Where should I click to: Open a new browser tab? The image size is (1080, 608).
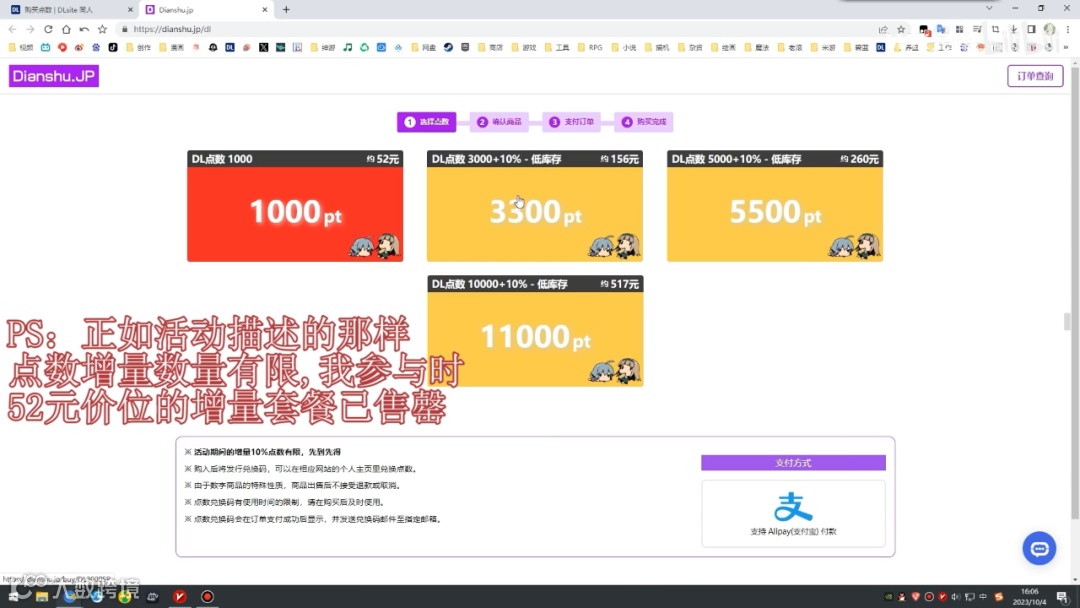286,10
